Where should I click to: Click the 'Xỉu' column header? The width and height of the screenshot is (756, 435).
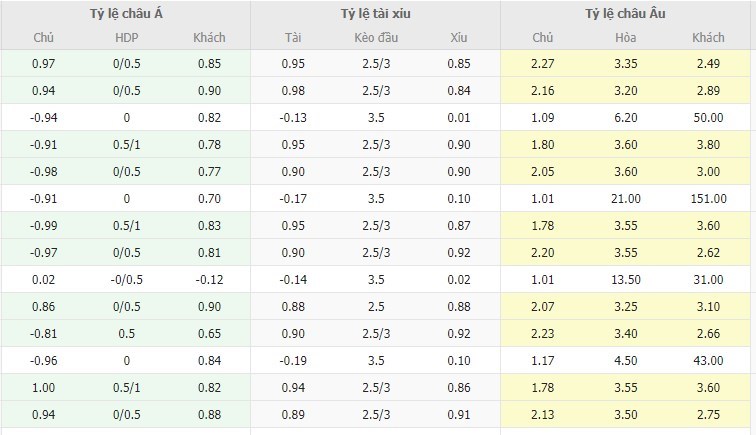click(459, 38)
